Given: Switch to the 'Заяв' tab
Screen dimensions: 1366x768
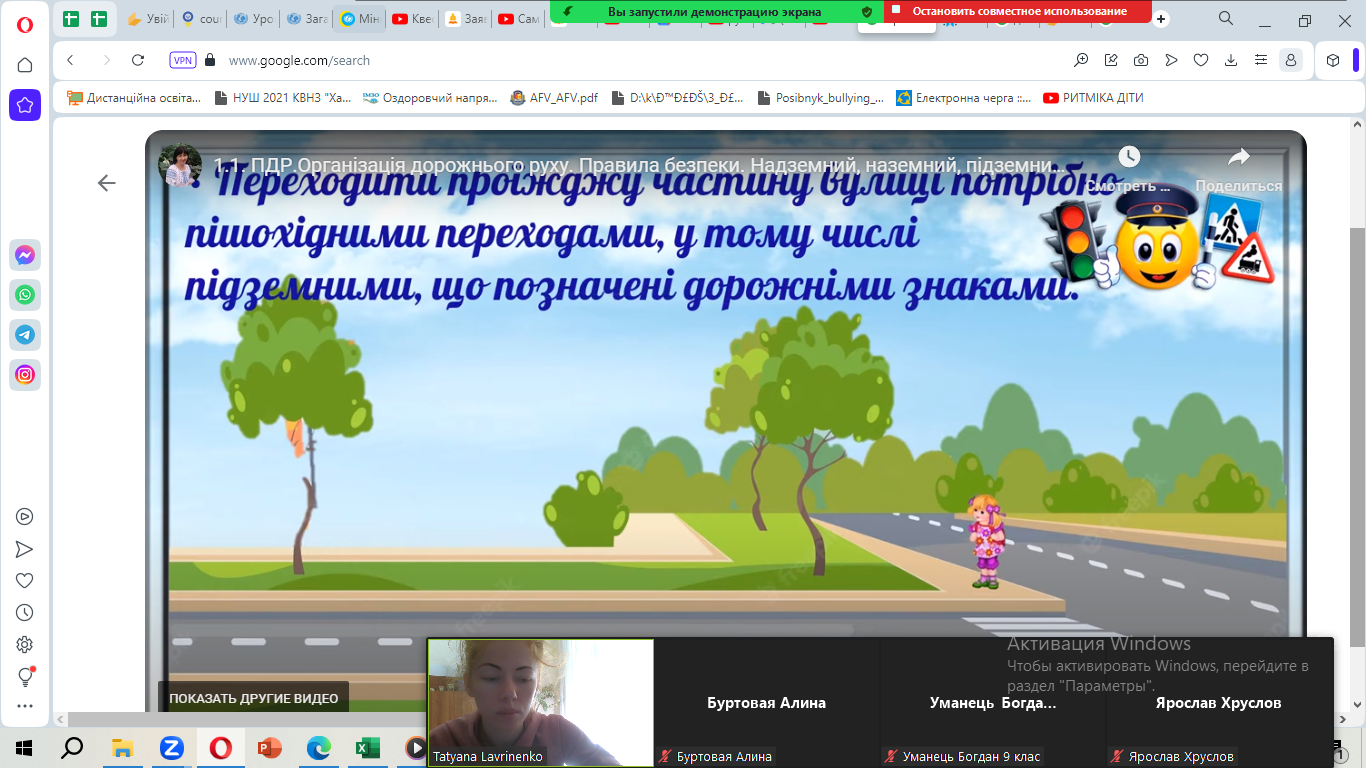Looking at the screenshot, I should click(465, 19).
